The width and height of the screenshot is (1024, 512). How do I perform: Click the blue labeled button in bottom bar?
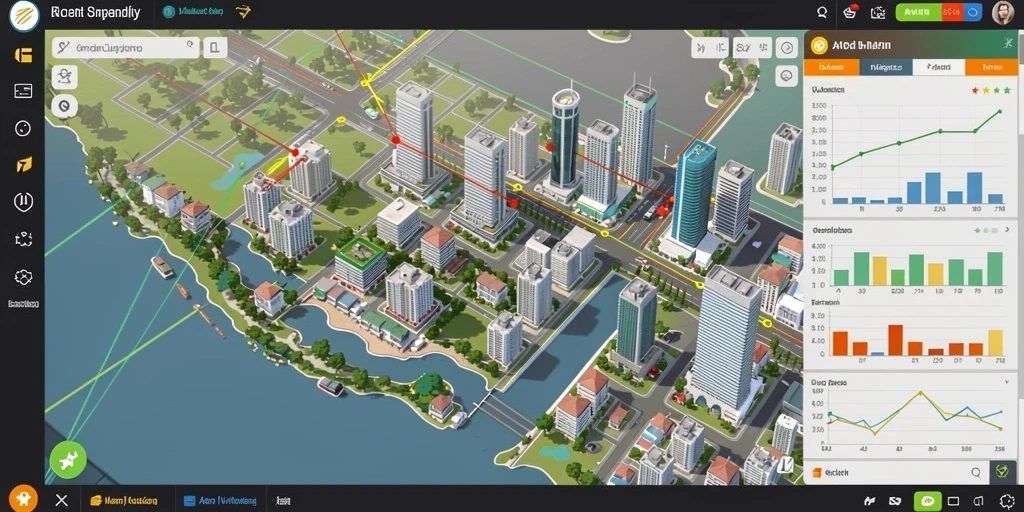(x=219, y=501)
